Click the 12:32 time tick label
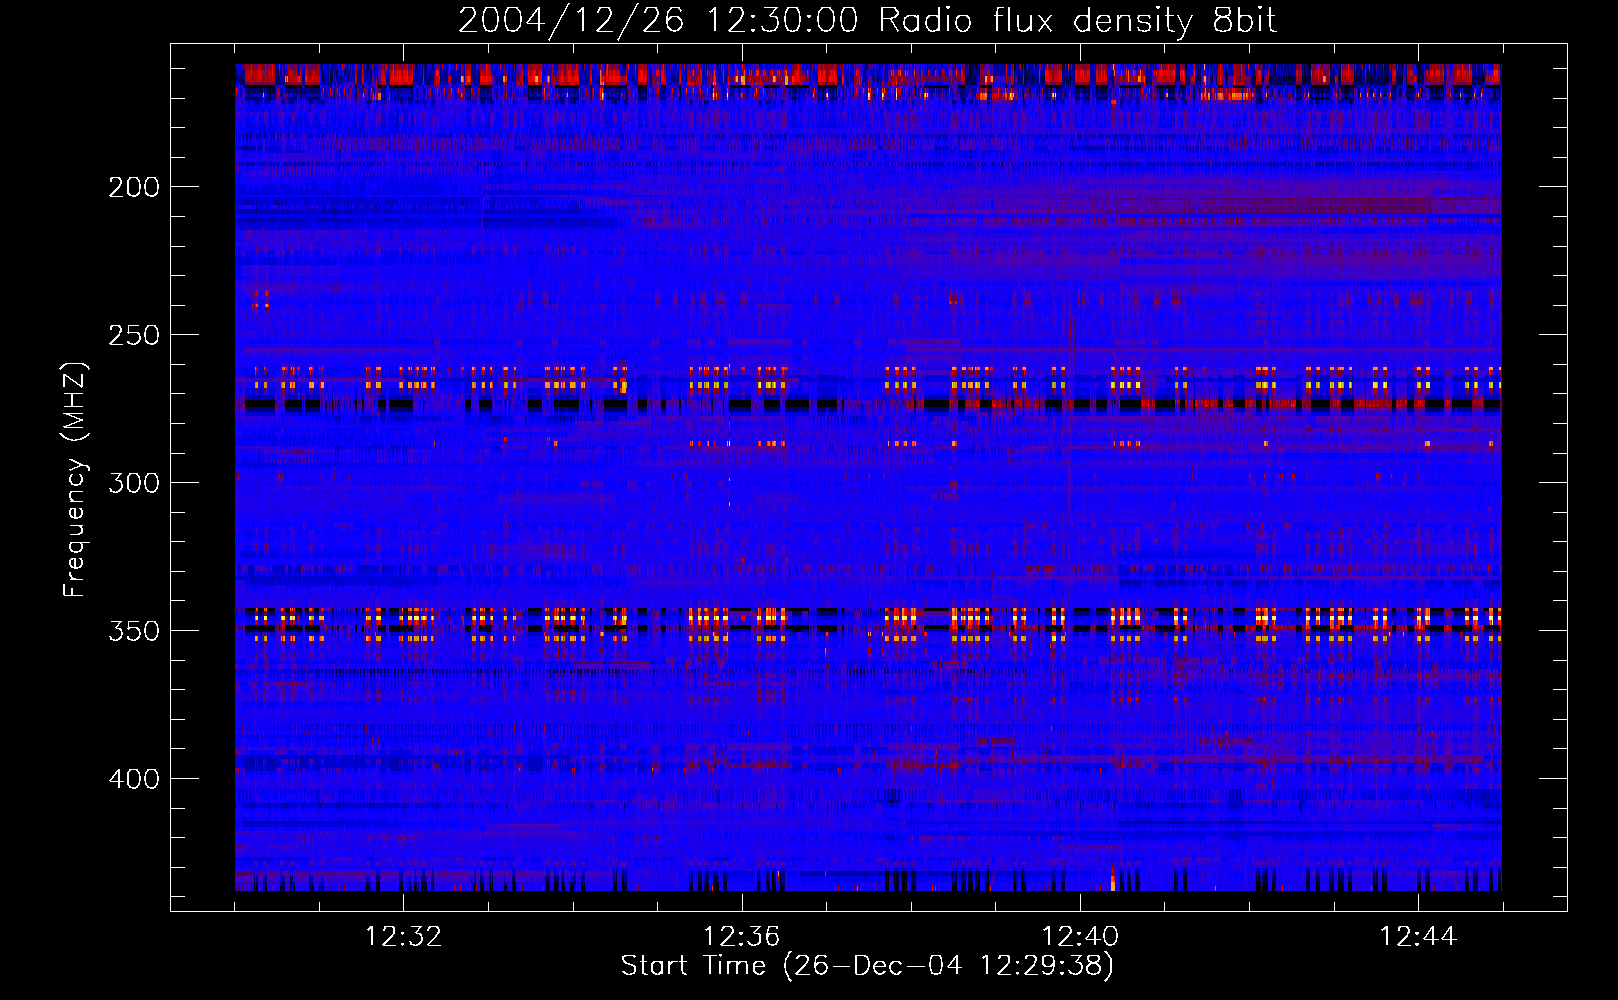The height and width of the screenshot is (1000, 1618). [403, 937]
